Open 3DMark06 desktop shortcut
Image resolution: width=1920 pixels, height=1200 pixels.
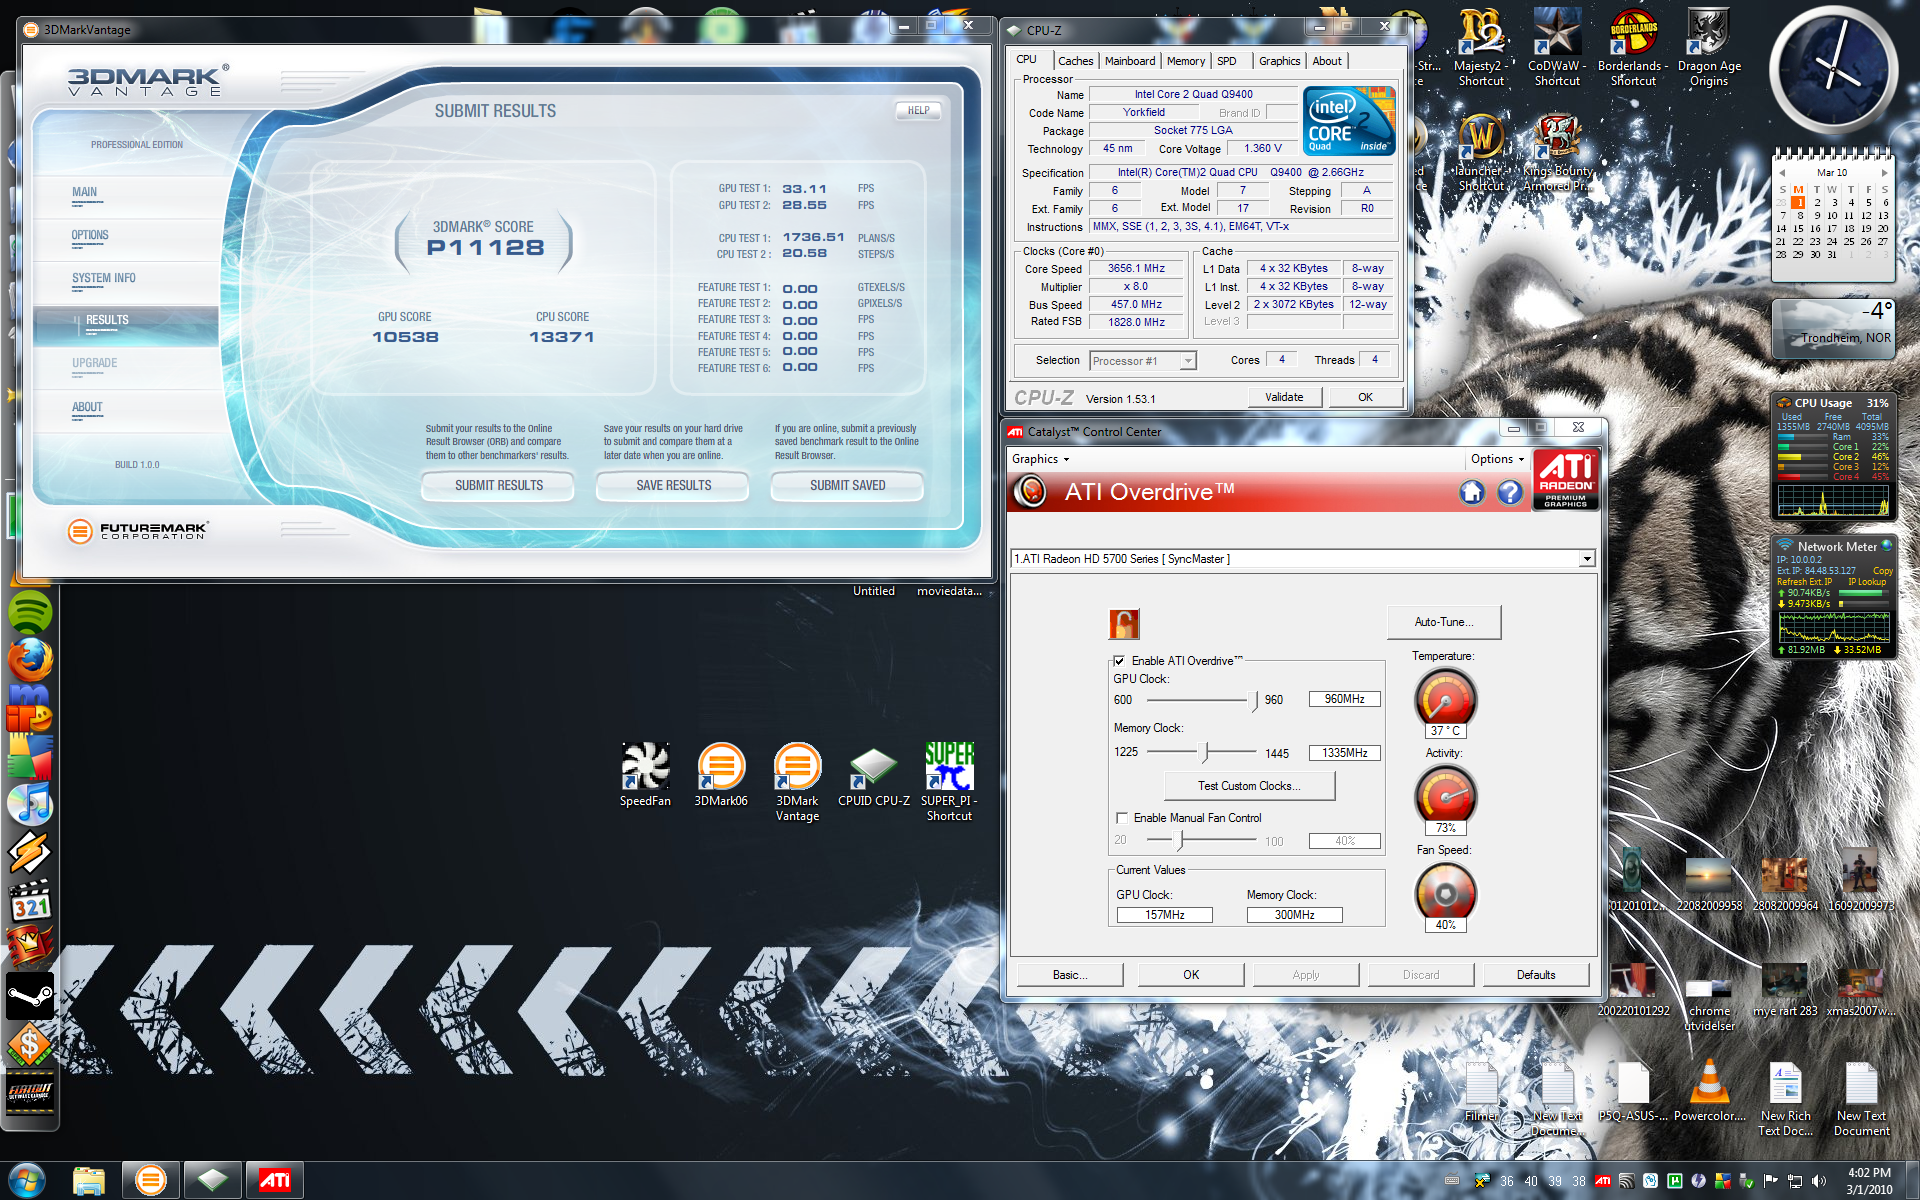[x=721, y=775]
